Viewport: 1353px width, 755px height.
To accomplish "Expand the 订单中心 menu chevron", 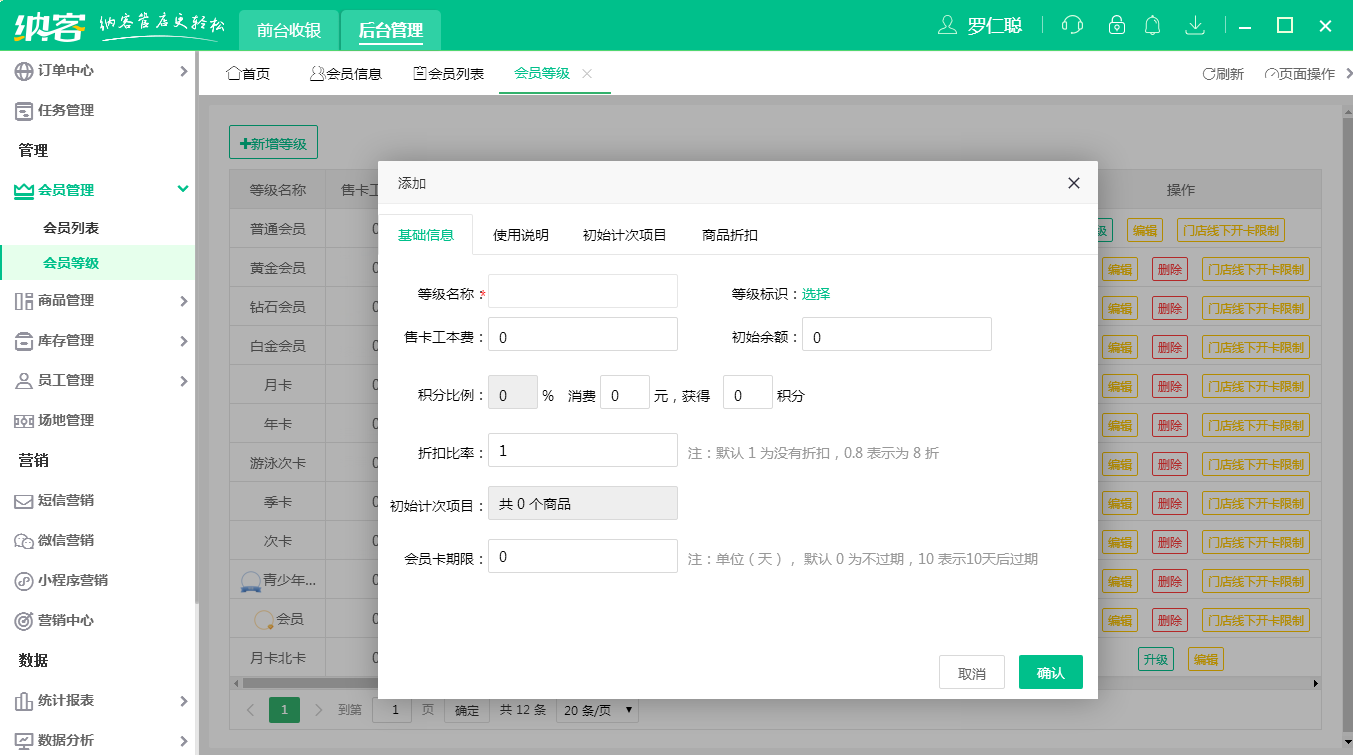I will (x=183, y=71).
